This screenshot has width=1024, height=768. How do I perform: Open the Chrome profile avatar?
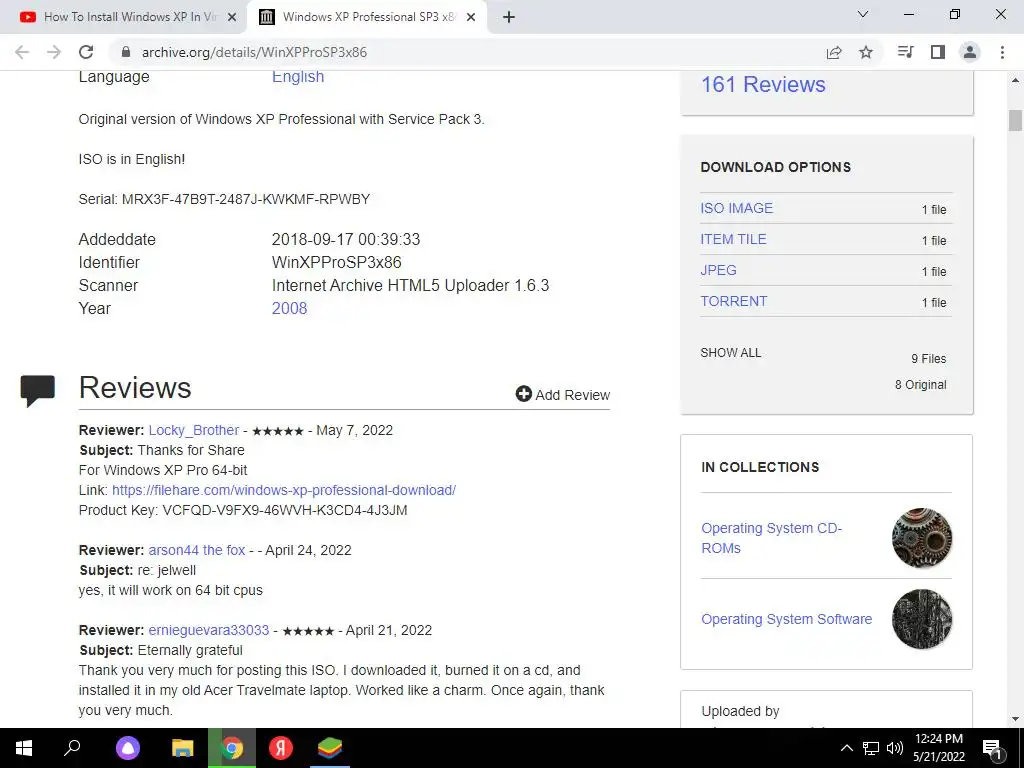970,52
